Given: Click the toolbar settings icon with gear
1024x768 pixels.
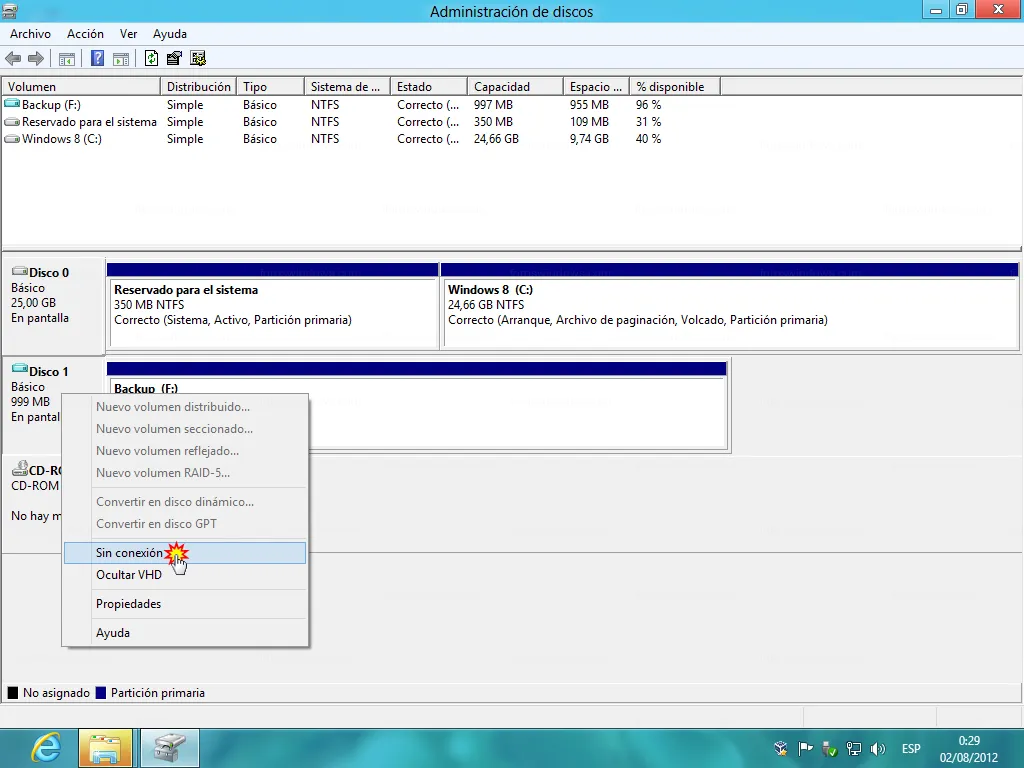Looking at the screenshot, I should (198, 58).
